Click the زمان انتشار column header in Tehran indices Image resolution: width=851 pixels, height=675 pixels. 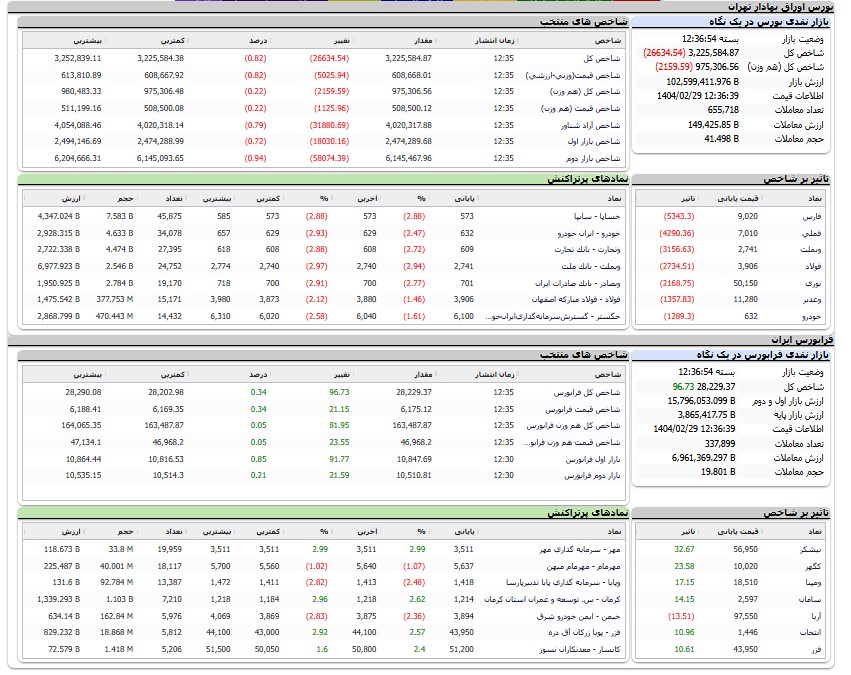(x=494, y=41)
